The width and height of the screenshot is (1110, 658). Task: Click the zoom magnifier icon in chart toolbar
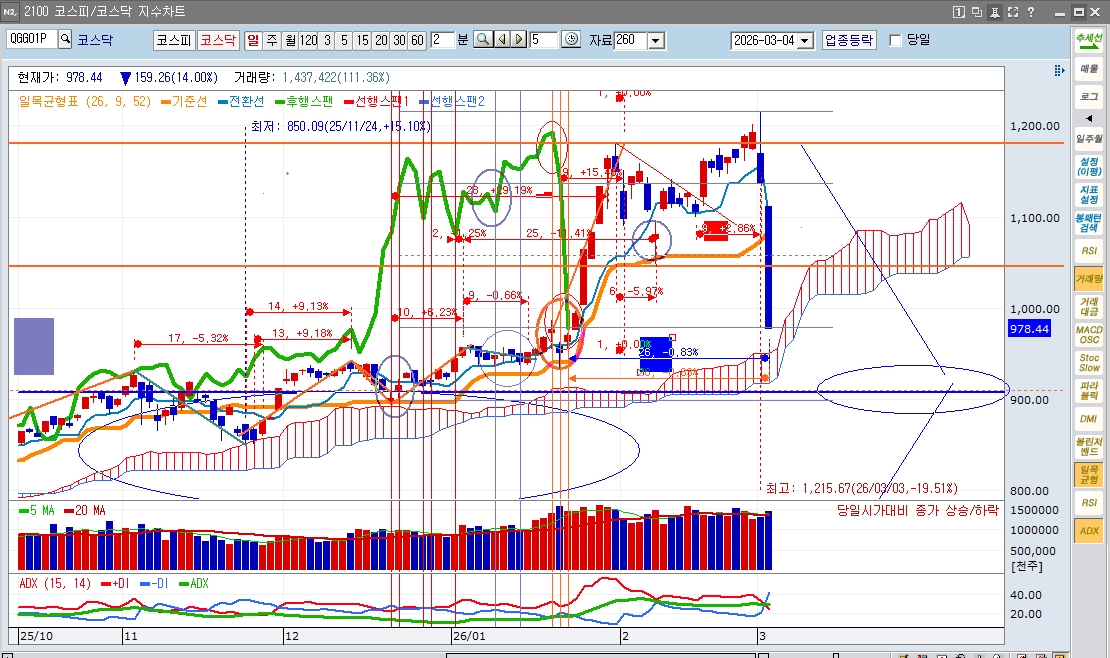(x=482, y=40)
